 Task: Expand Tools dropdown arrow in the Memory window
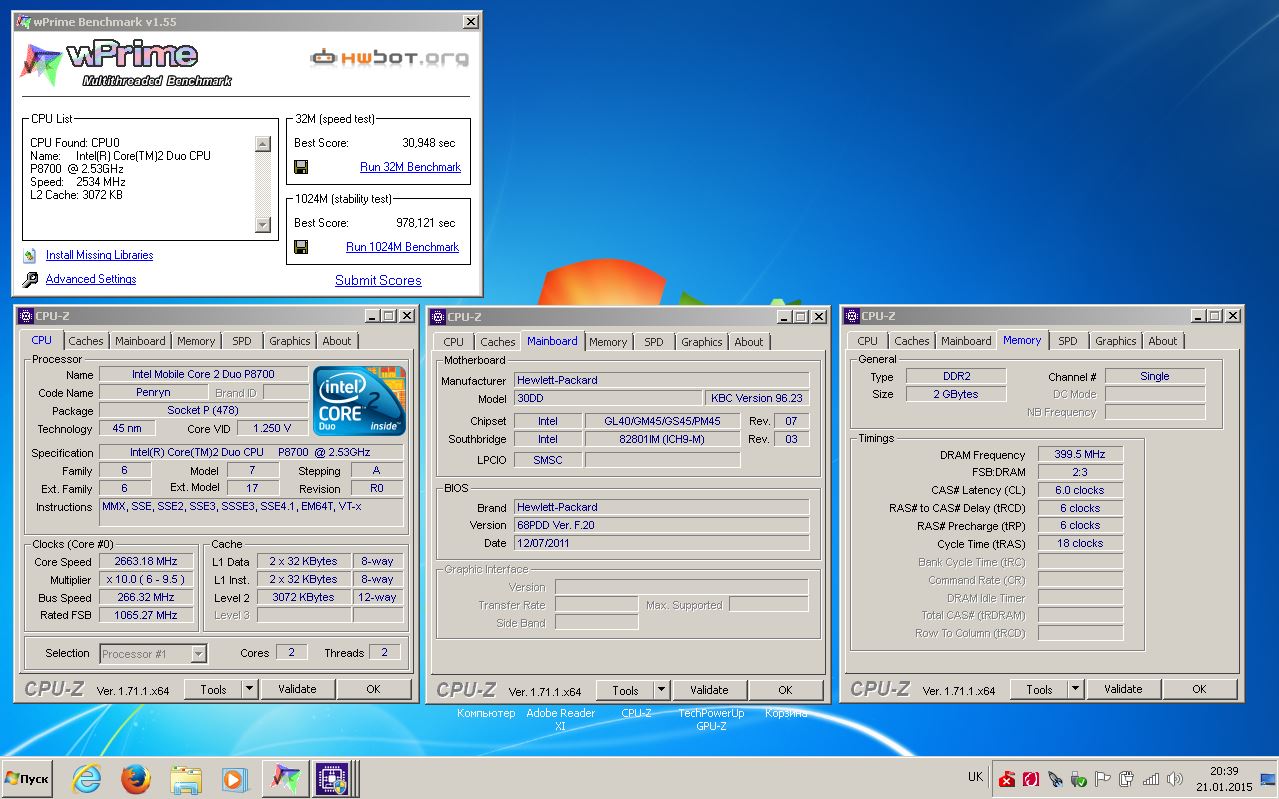1075,689
